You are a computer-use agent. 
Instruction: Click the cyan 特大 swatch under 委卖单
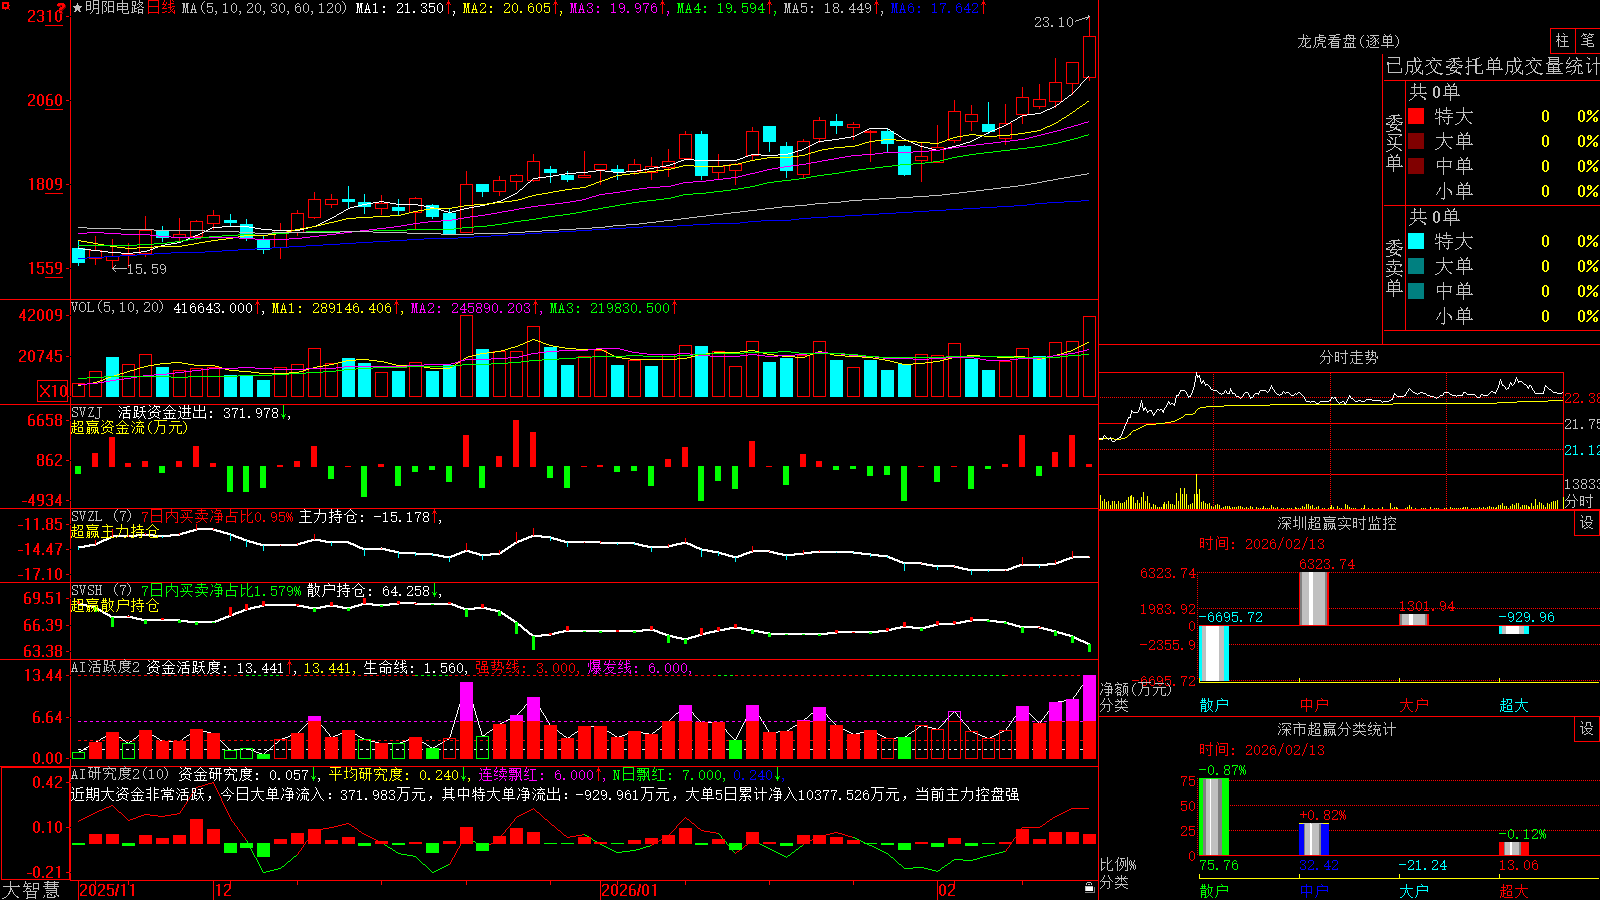coord(1416,241)
